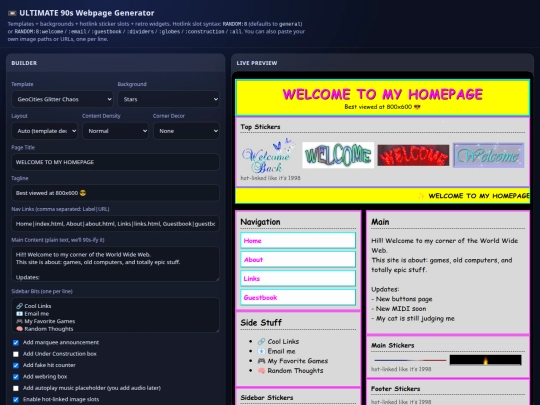The height and width of the screenshot is (405, 540).
Task: Click the envelope icon beside Email me
Action: pyautogui.click(x=261, y=351)
